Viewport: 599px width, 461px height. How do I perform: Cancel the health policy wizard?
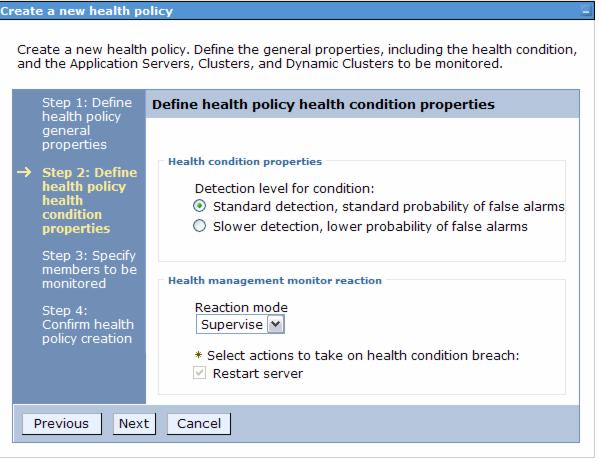pos(199,424)
